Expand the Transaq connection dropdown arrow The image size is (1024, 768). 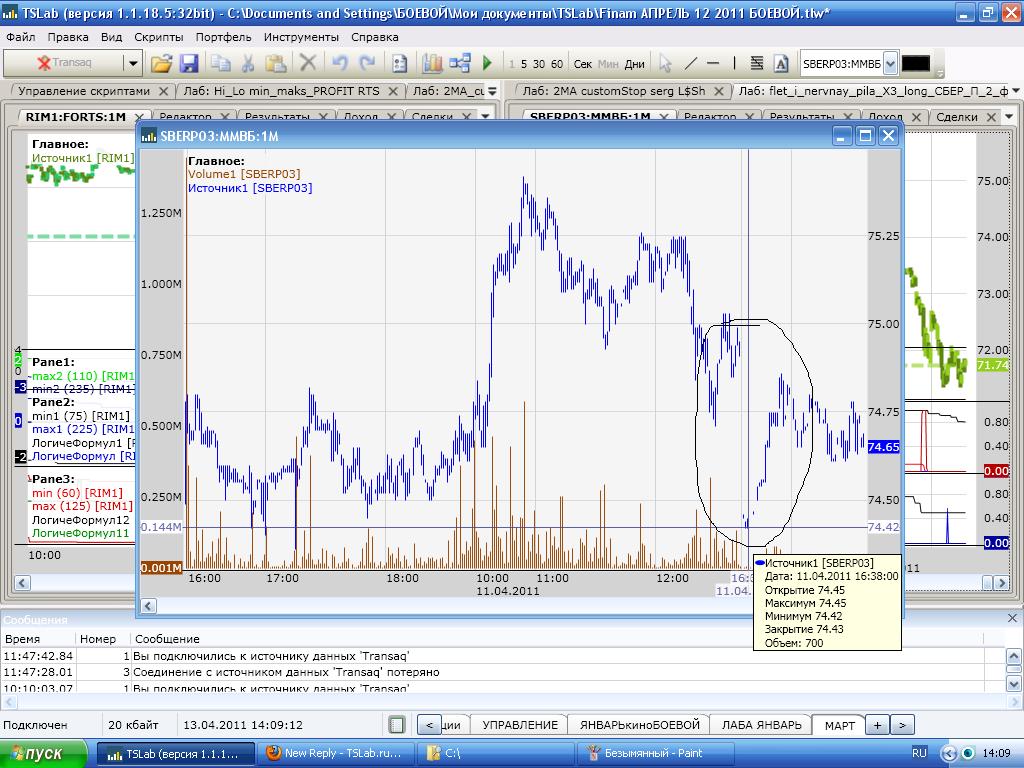point(132,63)
